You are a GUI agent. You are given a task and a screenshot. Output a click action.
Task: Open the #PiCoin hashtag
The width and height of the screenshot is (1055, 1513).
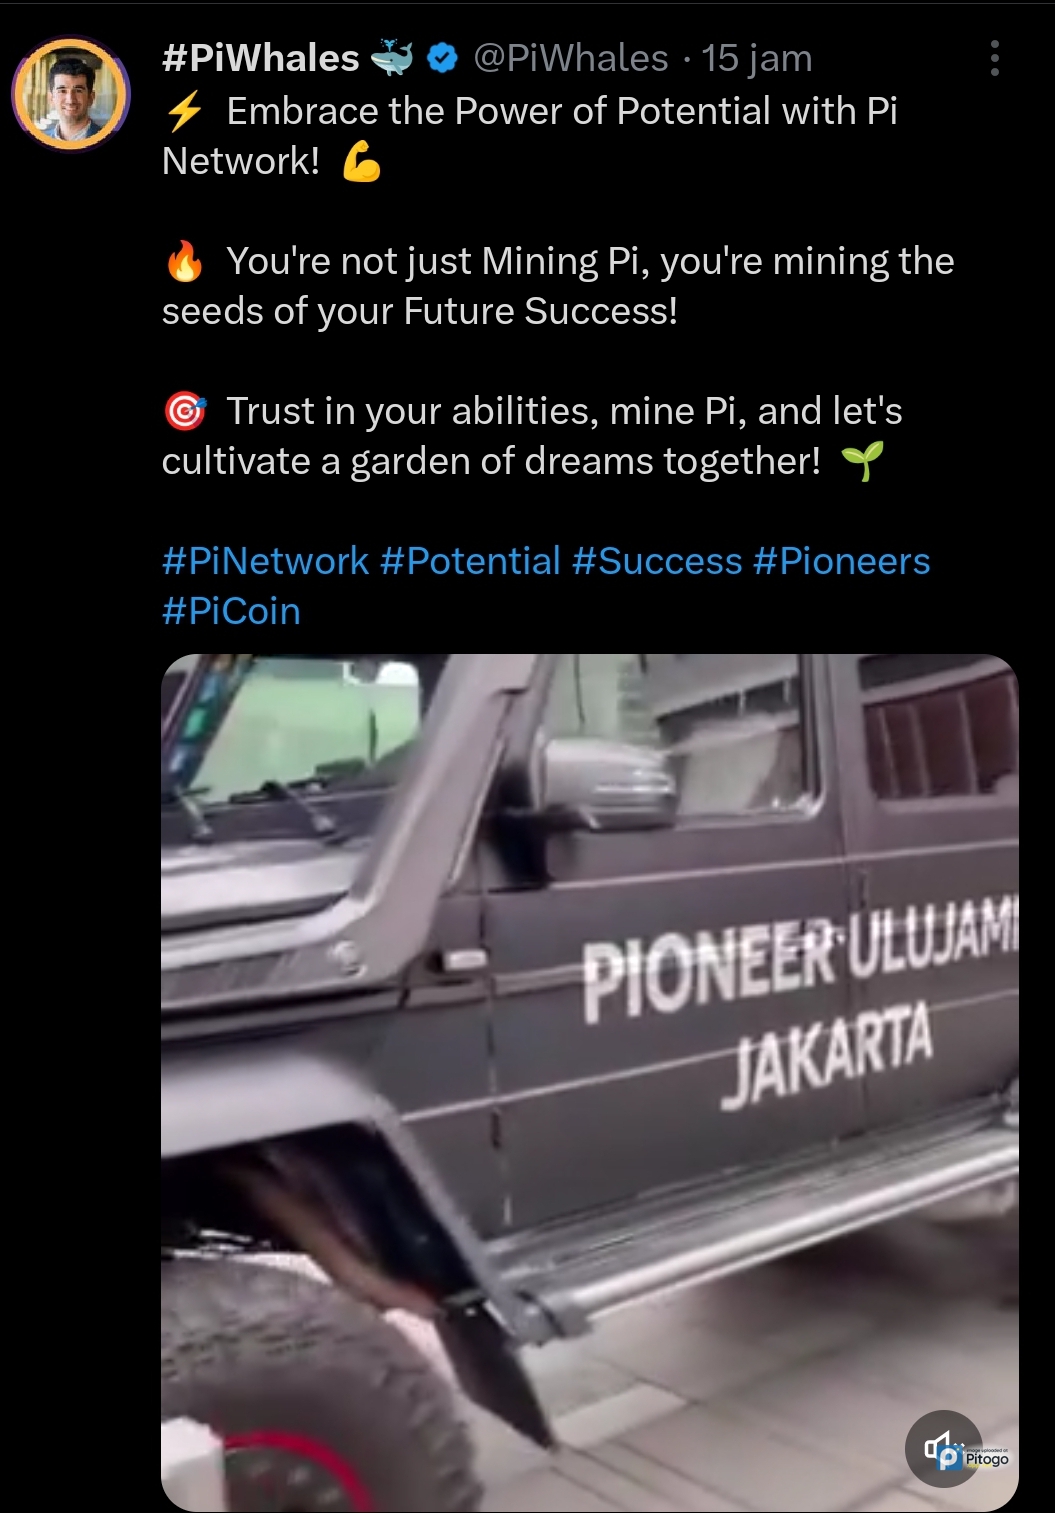pyautogui.click(x=231, y=611)
